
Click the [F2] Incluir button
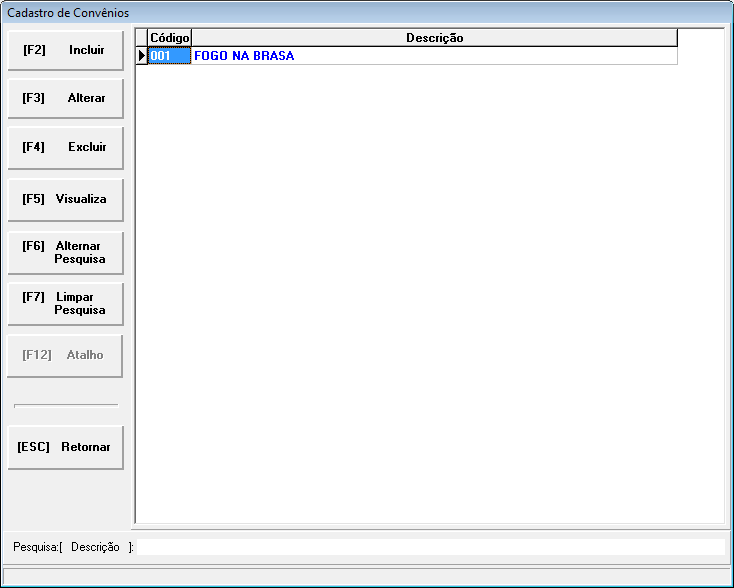[x=65, y=50]
